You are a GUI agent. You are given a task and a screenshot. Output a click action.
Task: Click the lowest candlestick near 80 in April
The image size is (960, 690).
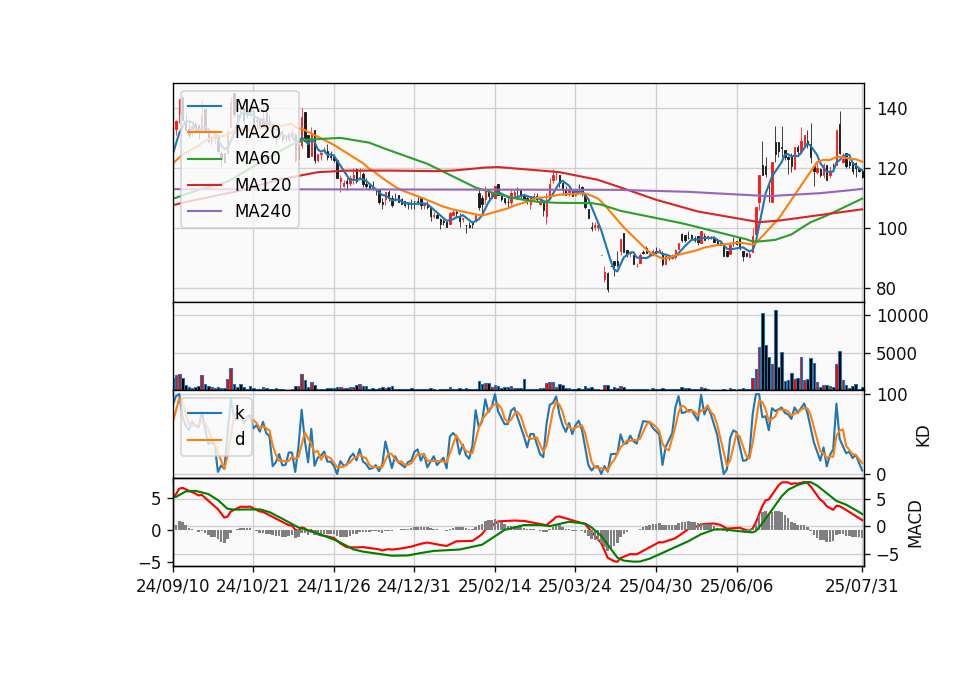point(608,281)
